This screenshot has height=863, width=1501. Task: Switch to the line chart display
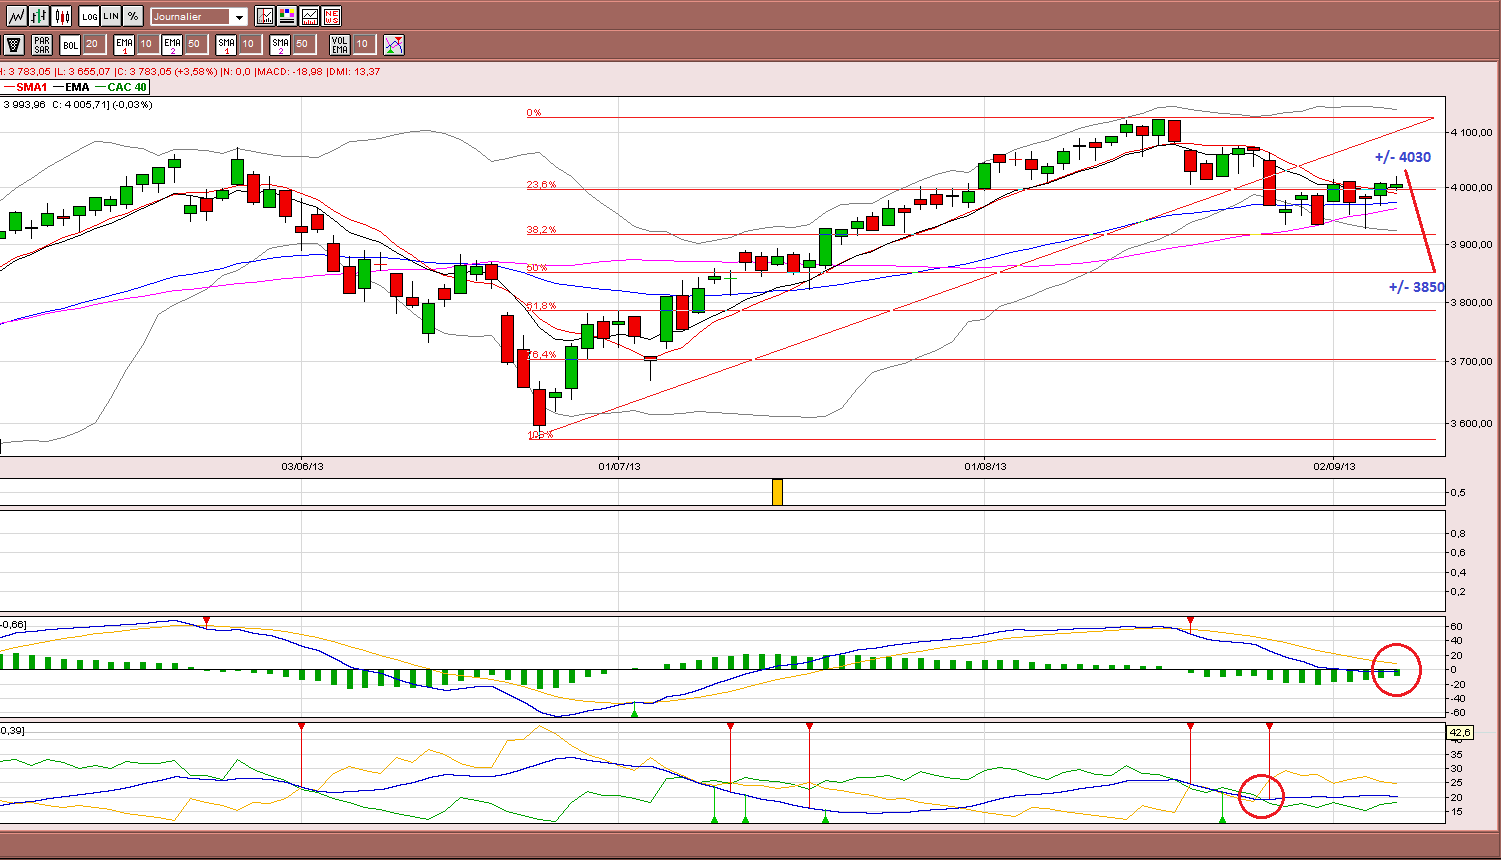[x=16, y=16]
